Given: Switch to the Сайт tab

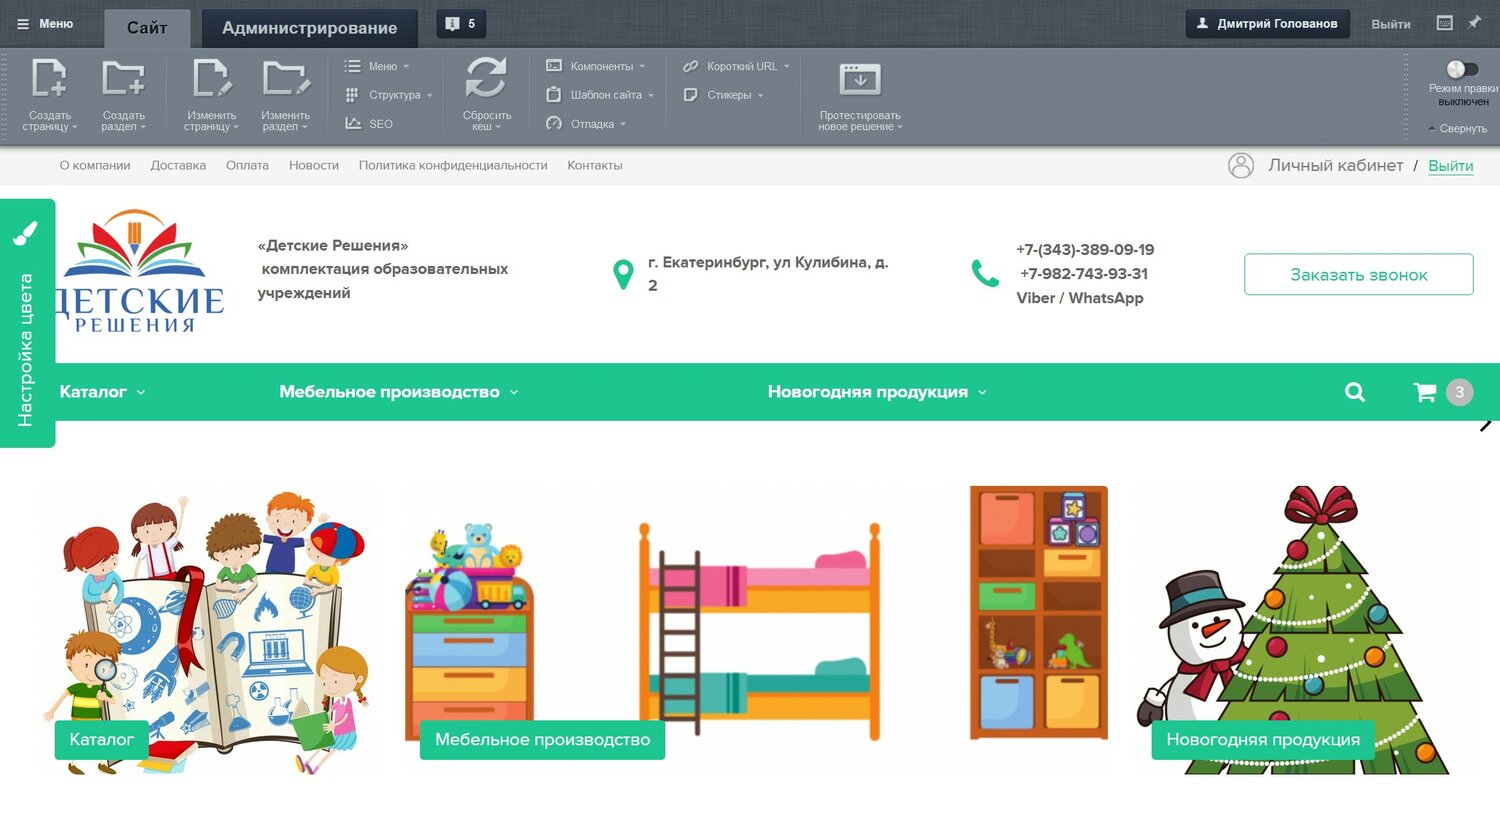Looking at the screenshot, I should (147, 28).
